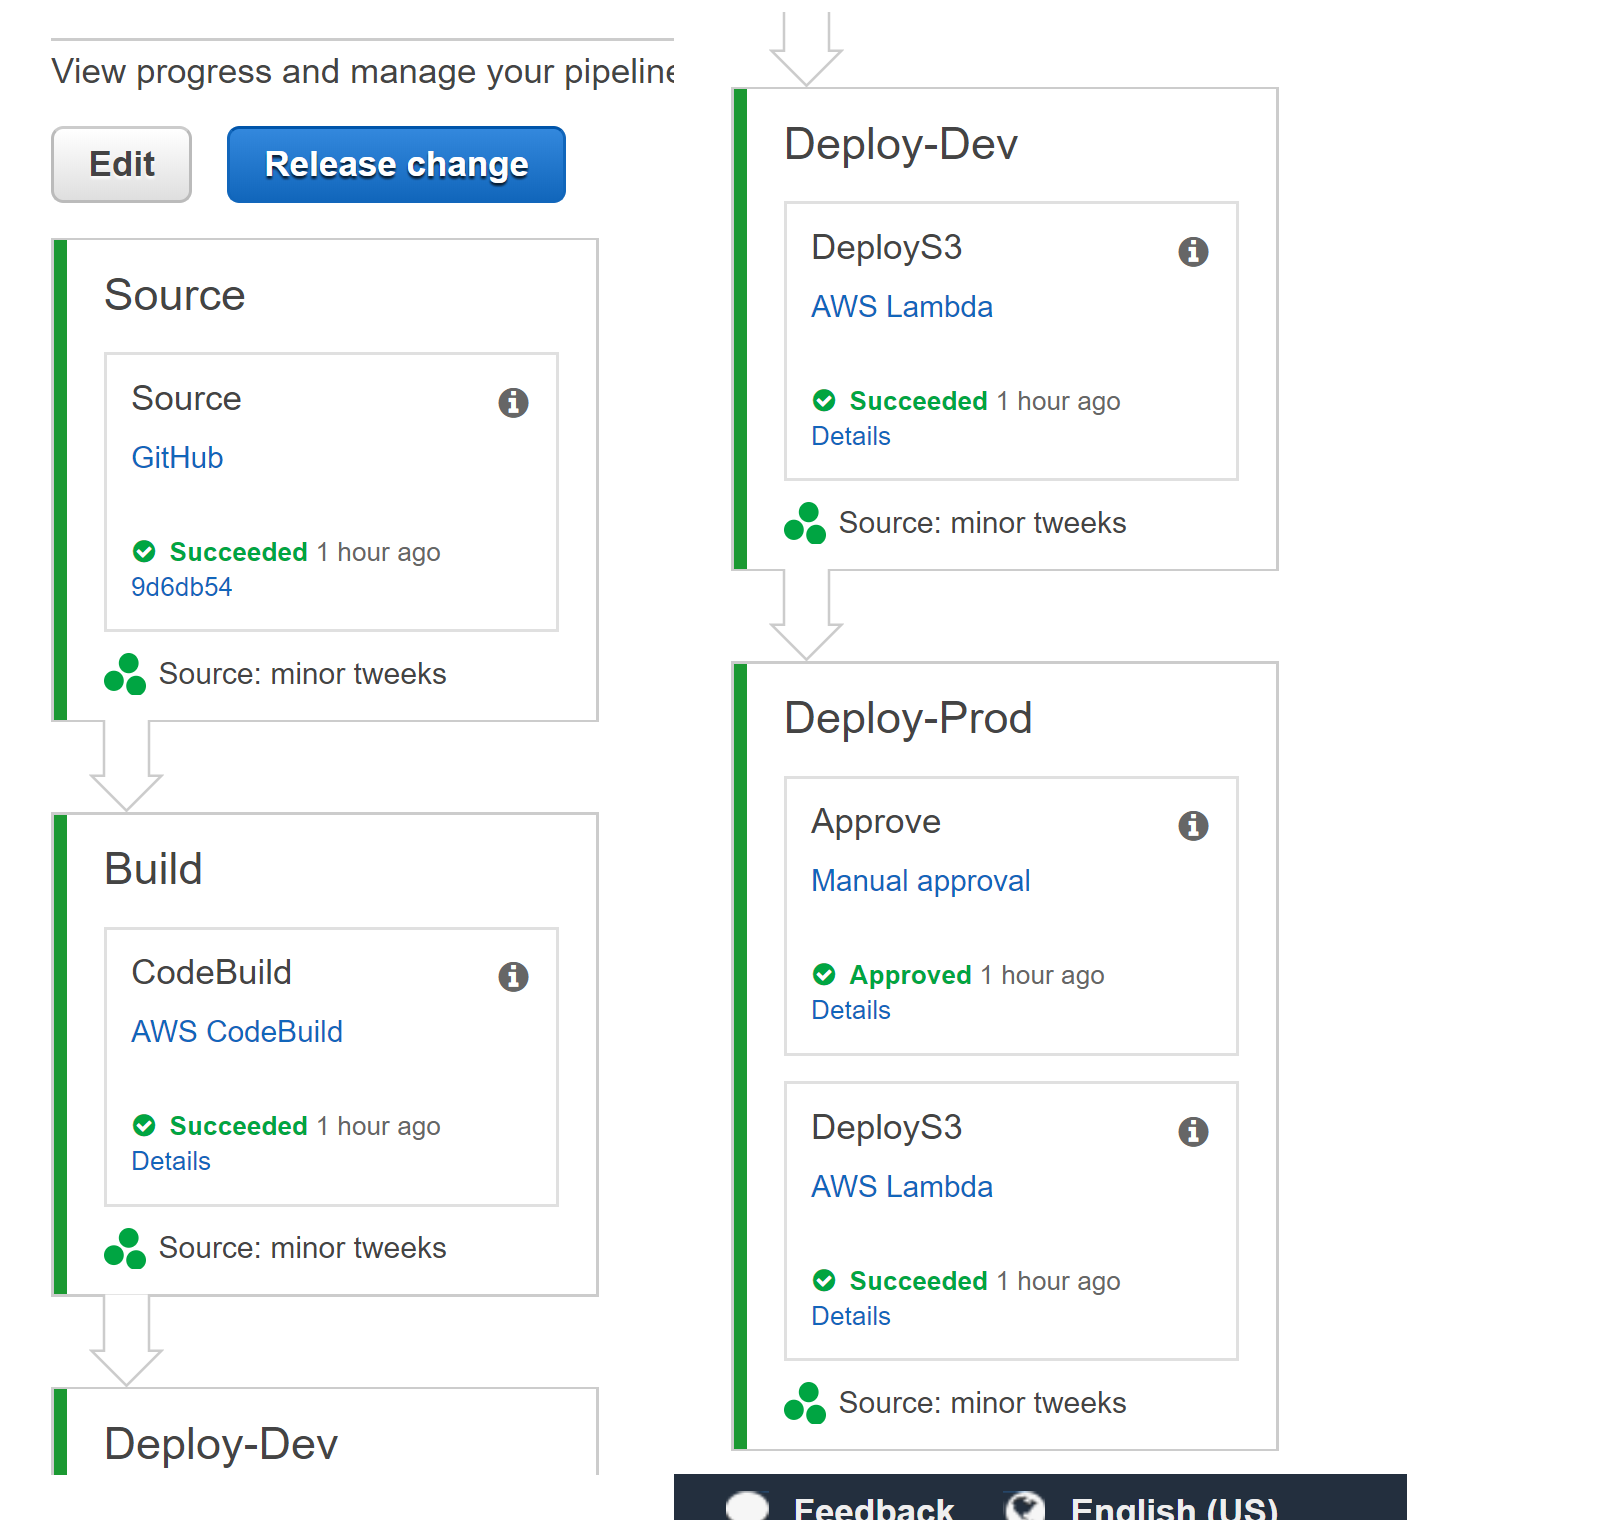Click revision icon beside Source stage's minor tweeks
This screenshot has width=1600, height=1520.
pyautogui.click(x=125, y=674)
